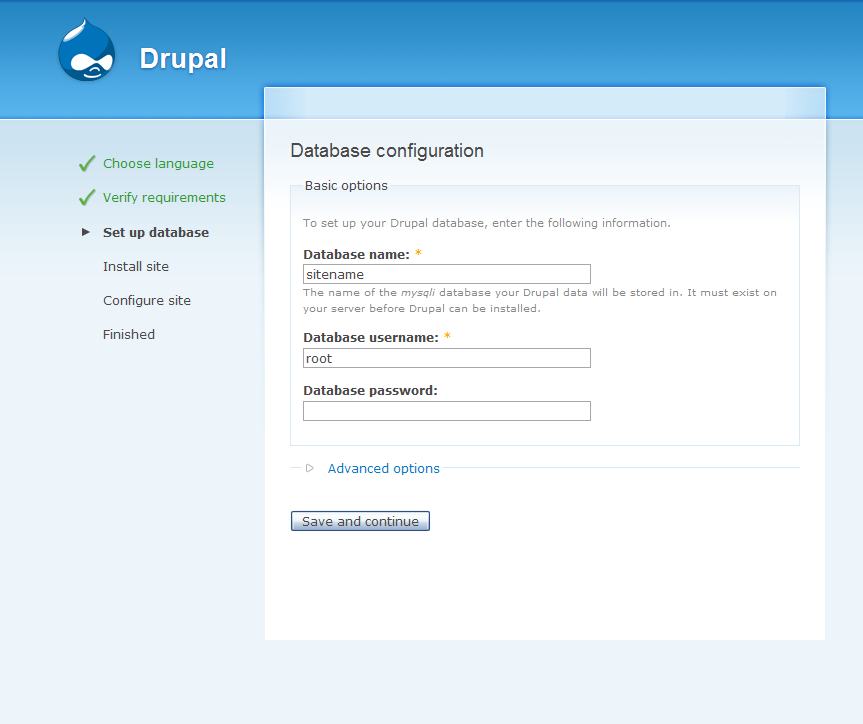The image size is (863, 724).
Task: Click the Database username label
Action: click(371, 337)
